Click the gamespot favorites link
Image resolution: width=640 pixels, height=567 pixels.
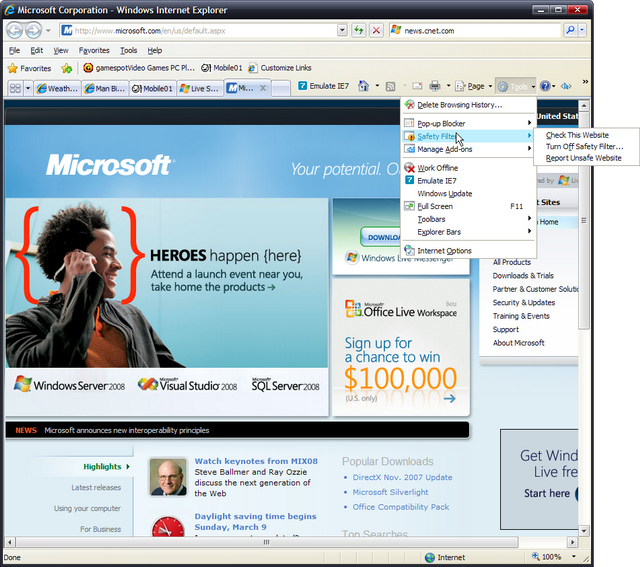(139, 68)
